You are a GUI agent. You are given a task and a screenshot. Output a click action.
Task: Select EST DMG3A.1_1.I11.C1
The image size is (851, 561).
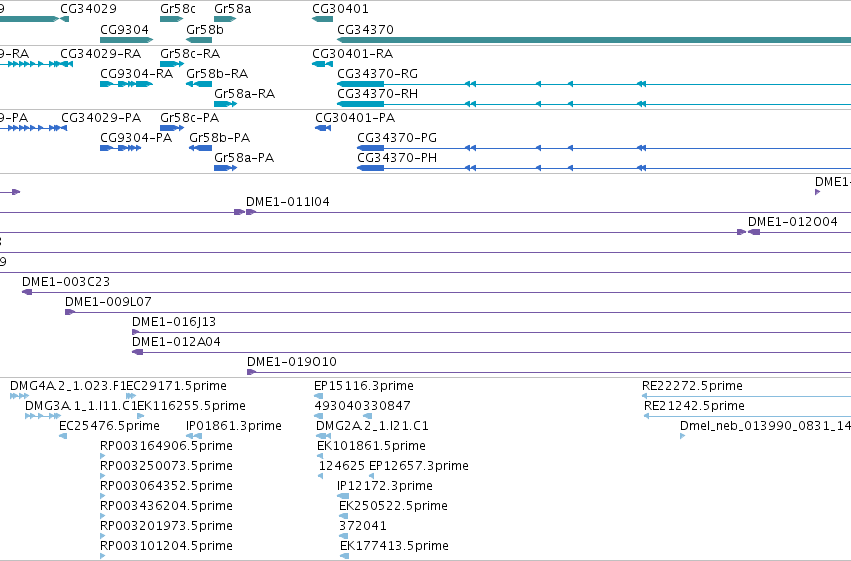(x=81, y=406)
